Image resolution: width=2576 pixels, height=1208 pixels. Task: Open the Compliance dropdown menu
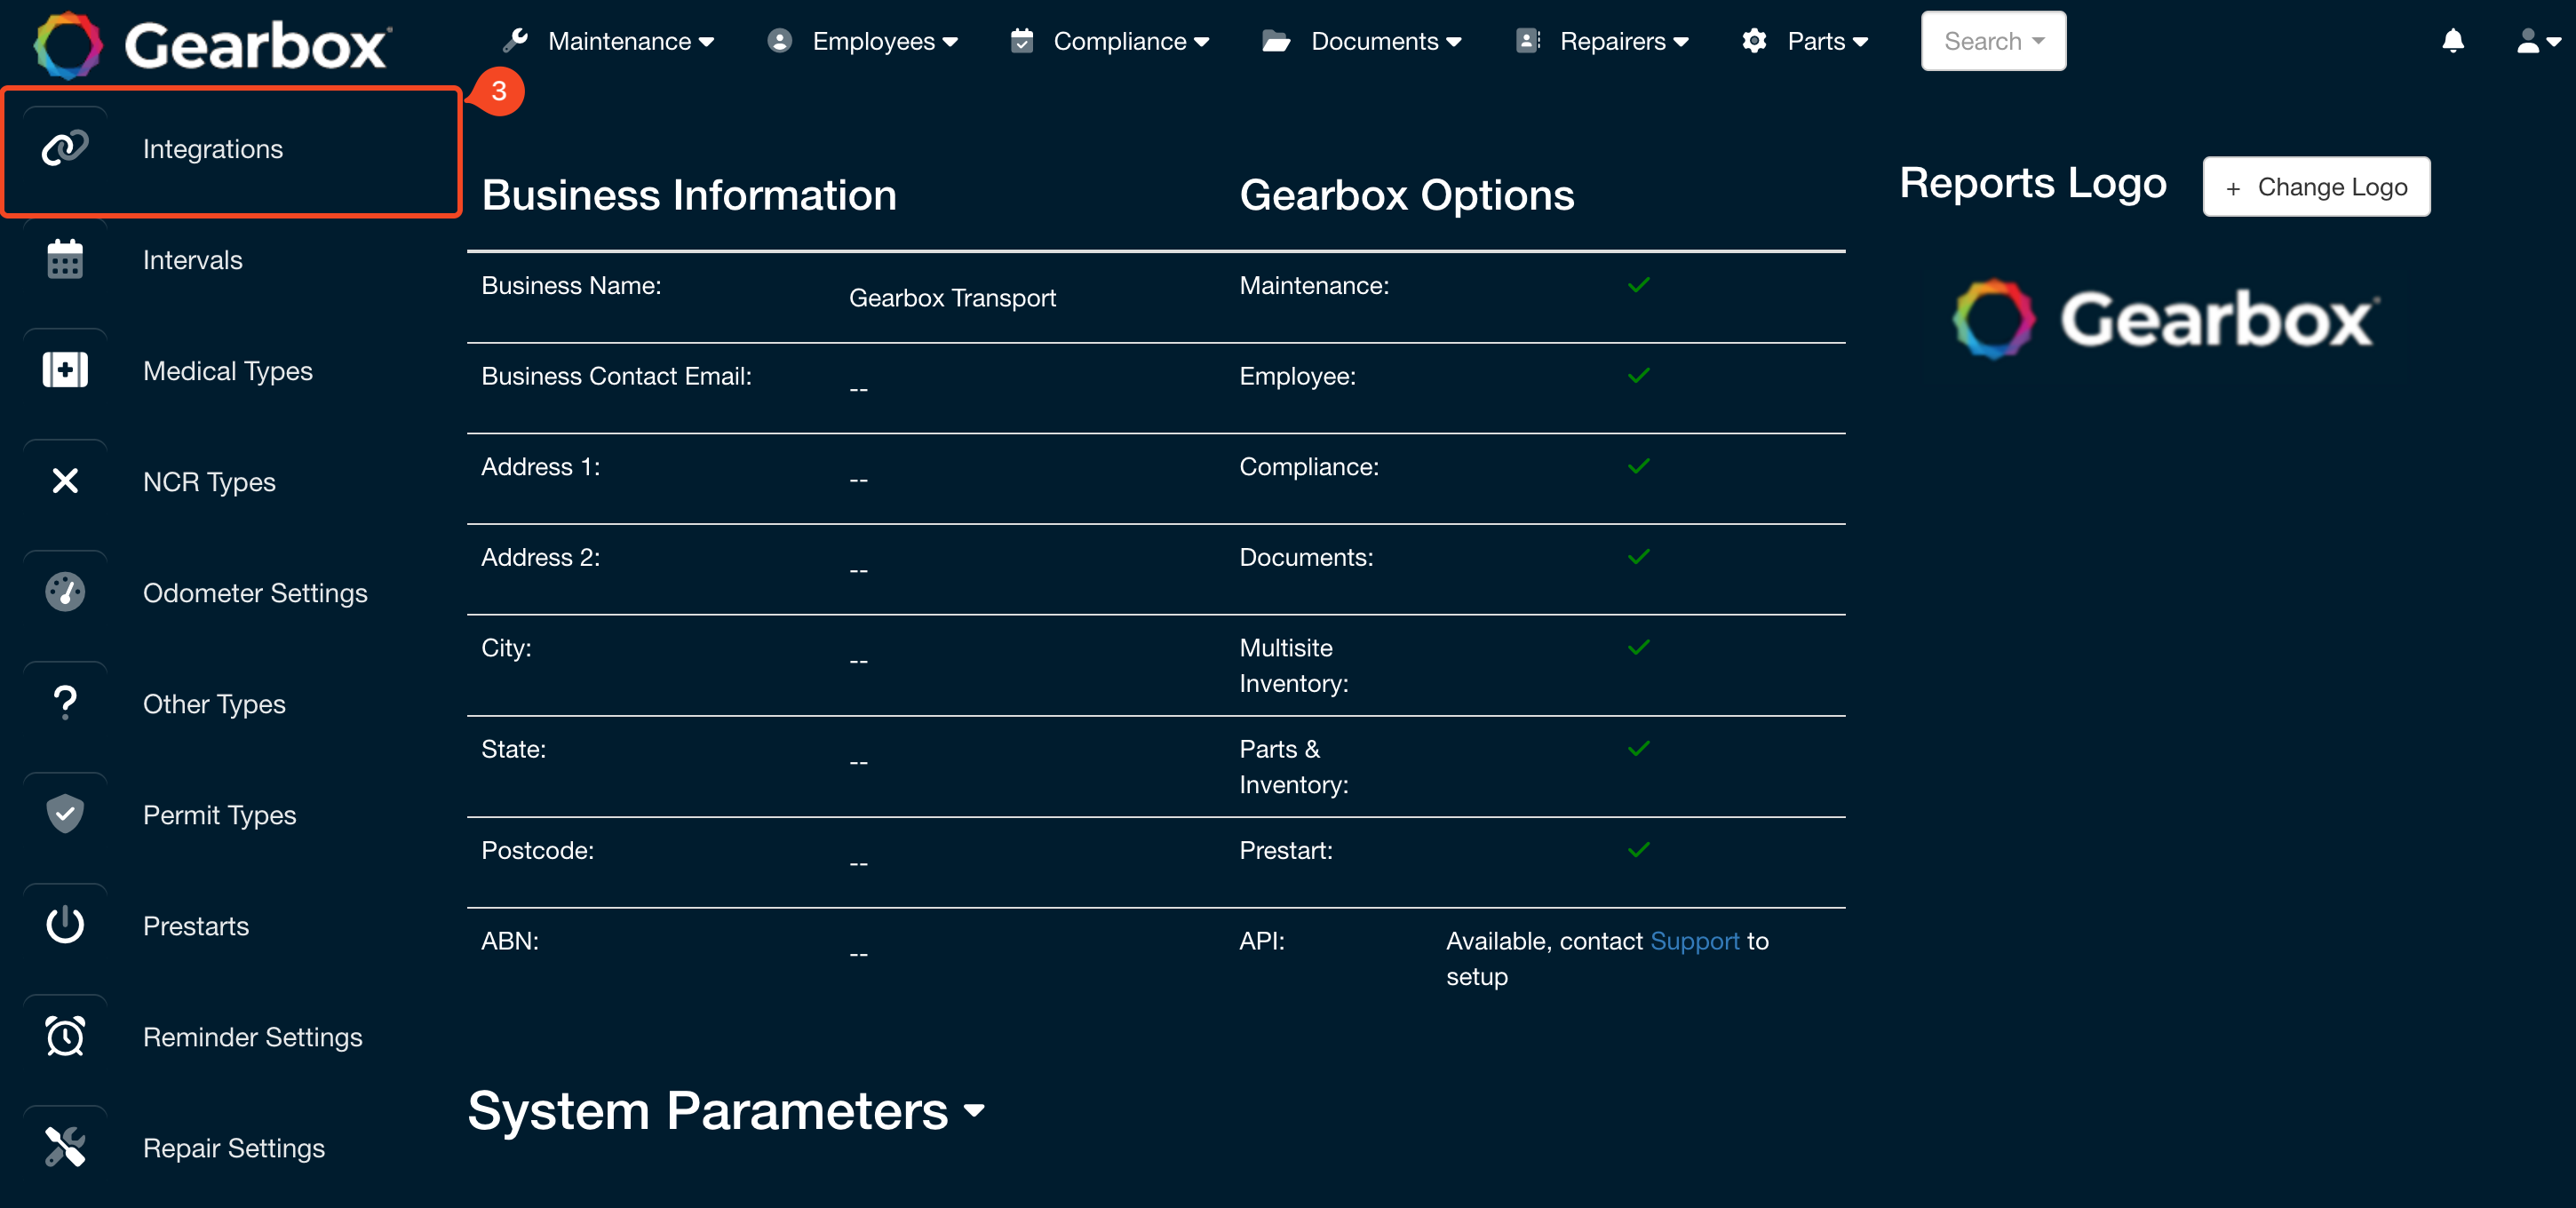click(x=1130, y=41)
